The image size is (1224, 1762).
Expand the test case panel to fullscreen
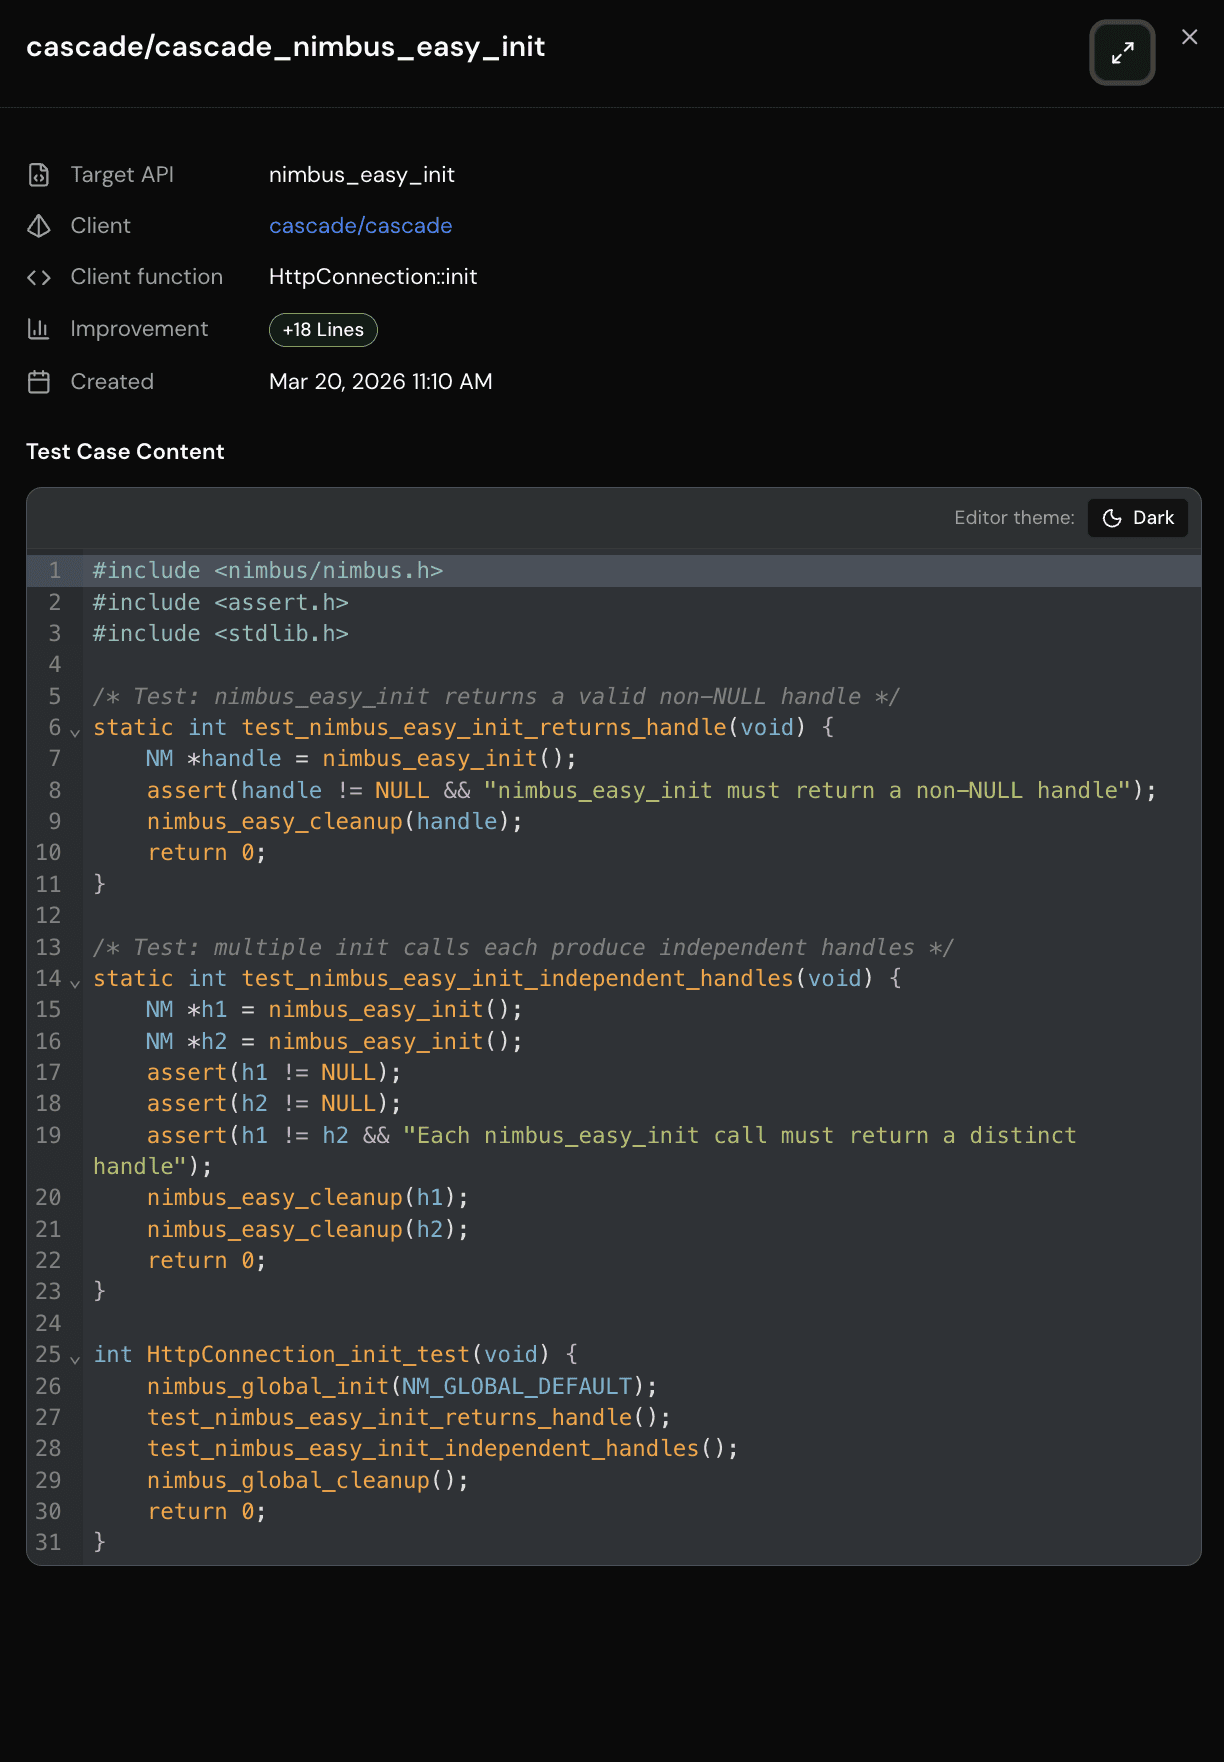pos(1122,52)
